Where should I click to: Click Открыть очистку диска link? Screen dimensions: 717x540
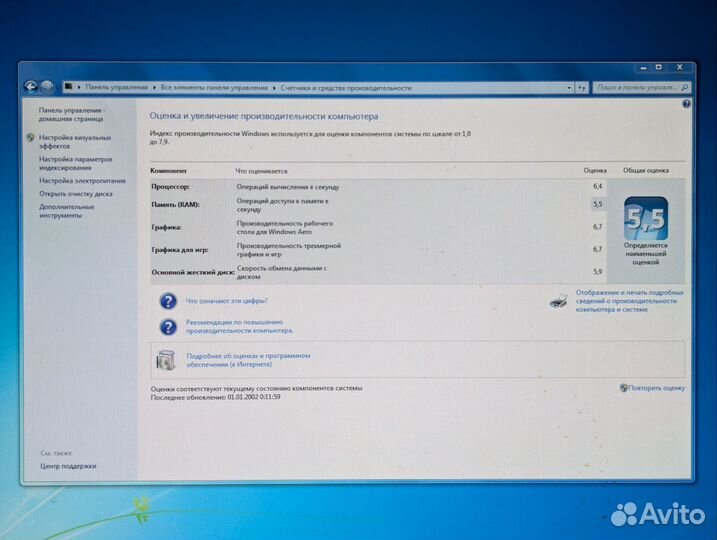(x=75, y=194)
